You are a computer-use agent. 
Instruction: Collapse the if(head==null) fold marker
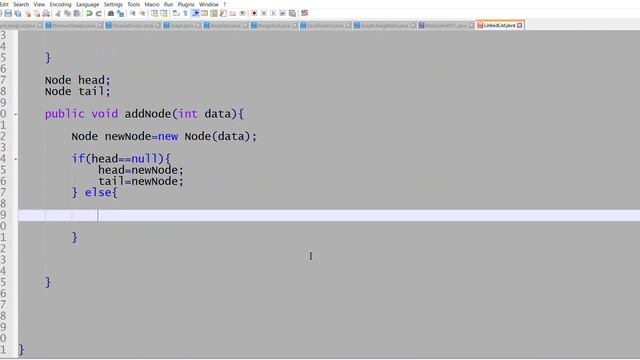[x=16, y=159]
